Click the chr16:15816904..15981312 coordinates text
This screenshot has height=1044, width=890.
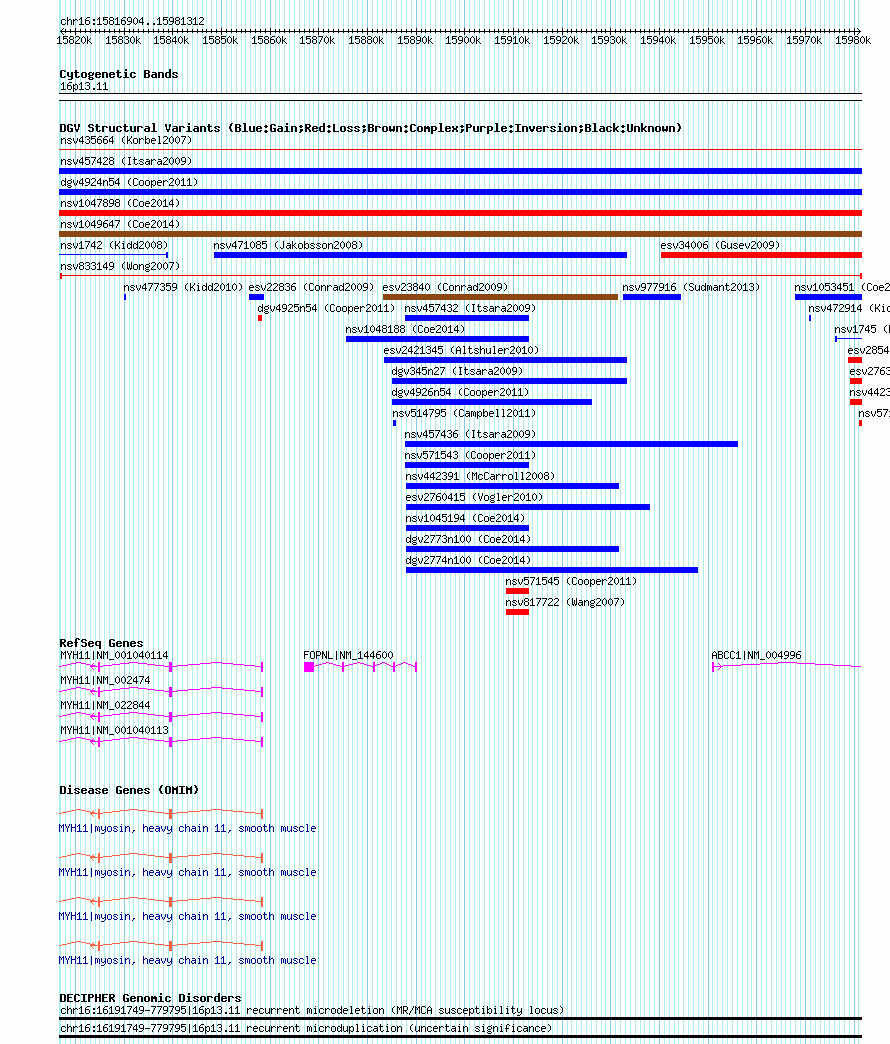(132, 21)
